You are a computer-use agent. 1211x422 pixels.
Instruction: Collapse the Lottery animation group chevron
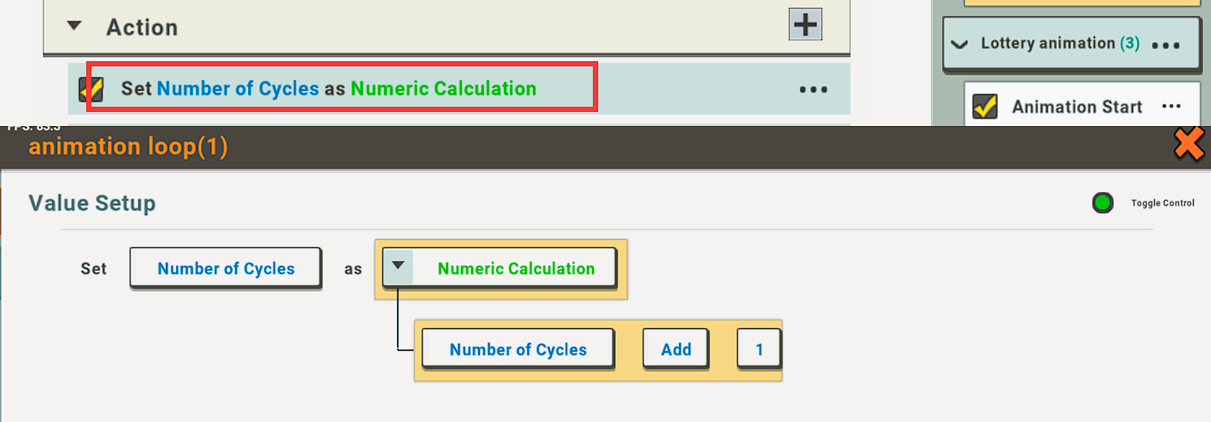(961, 44)
